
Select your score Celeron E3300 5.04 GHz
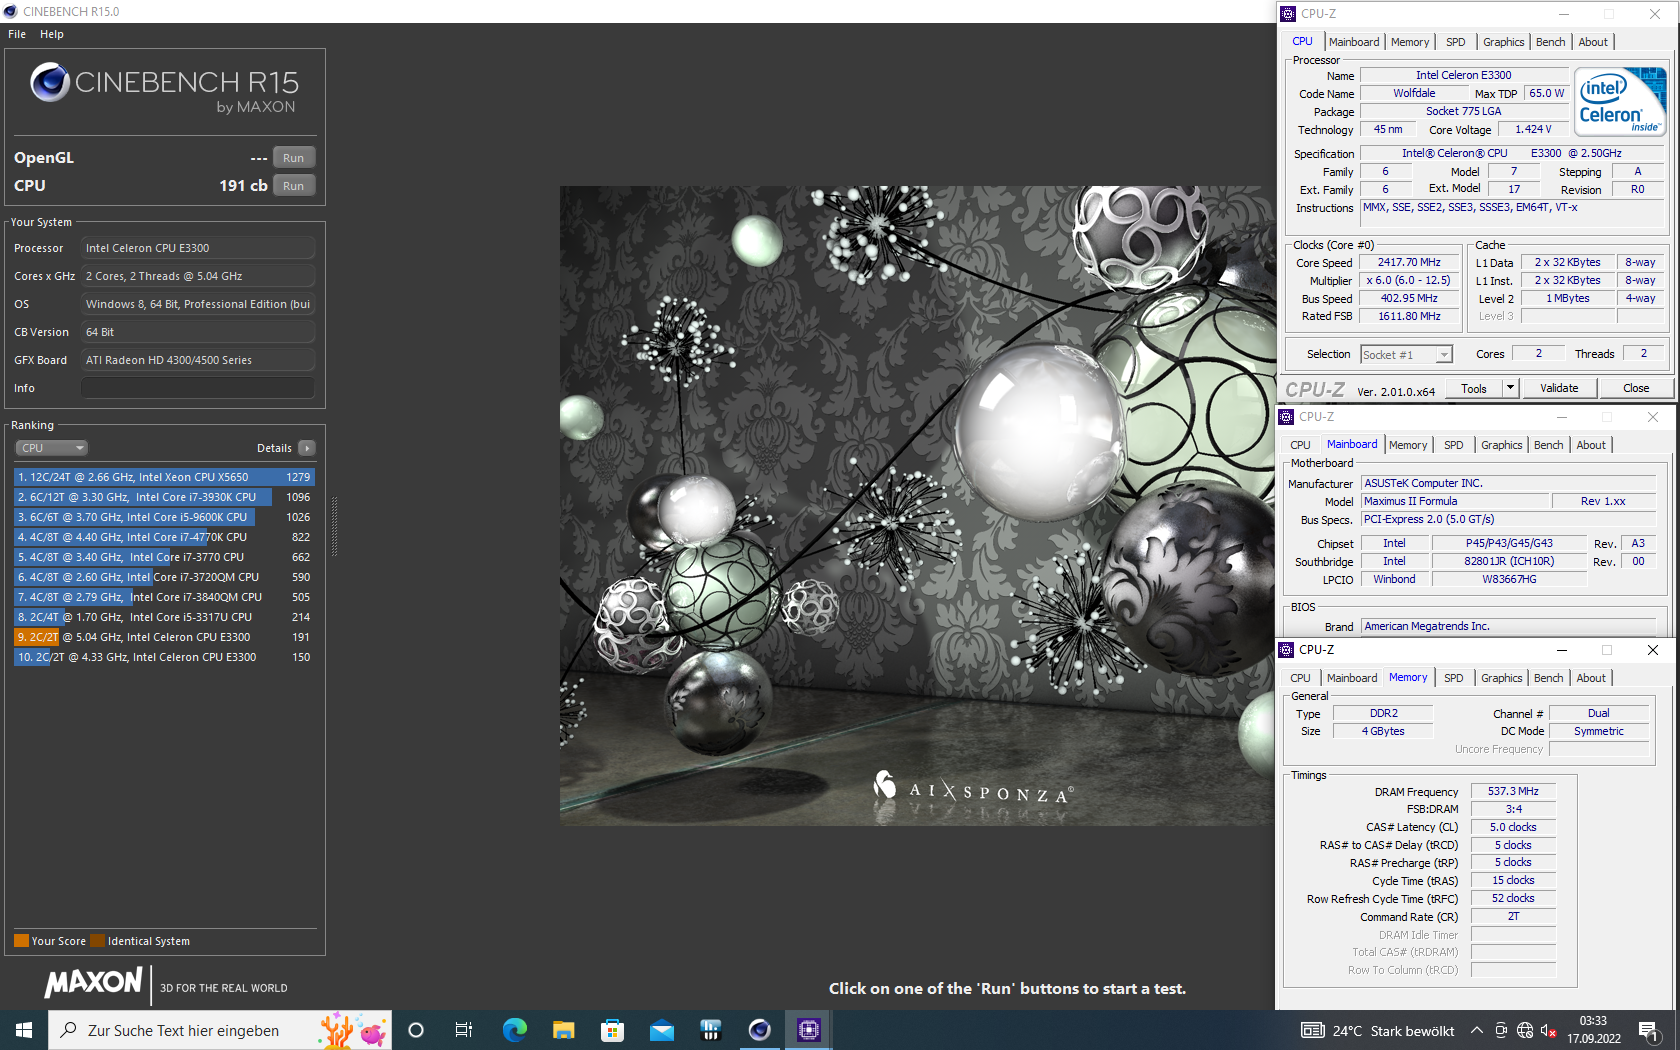pos(164,637)
